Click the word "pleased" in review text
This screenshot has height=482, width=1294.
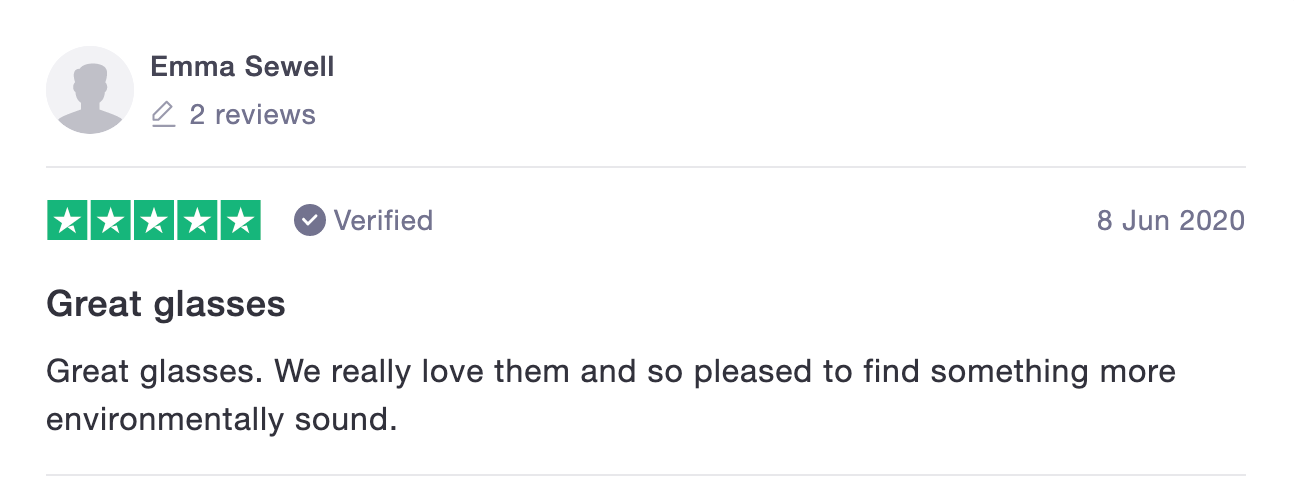tap(756, 372)
